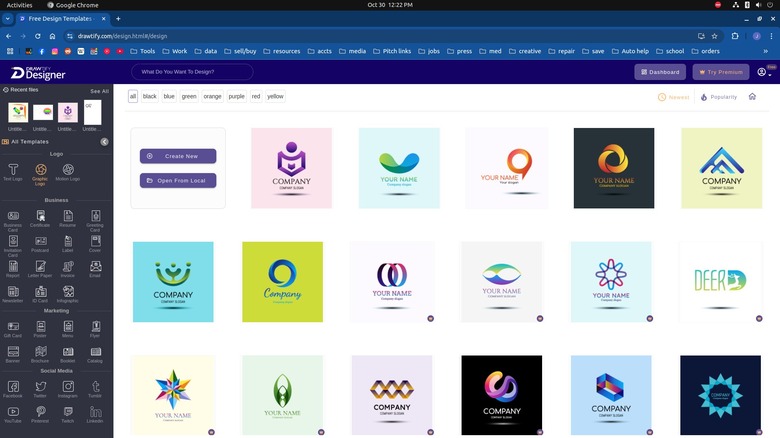
Task: Collapse the All Templates sidebar arrow
Action: coord(104,142)
